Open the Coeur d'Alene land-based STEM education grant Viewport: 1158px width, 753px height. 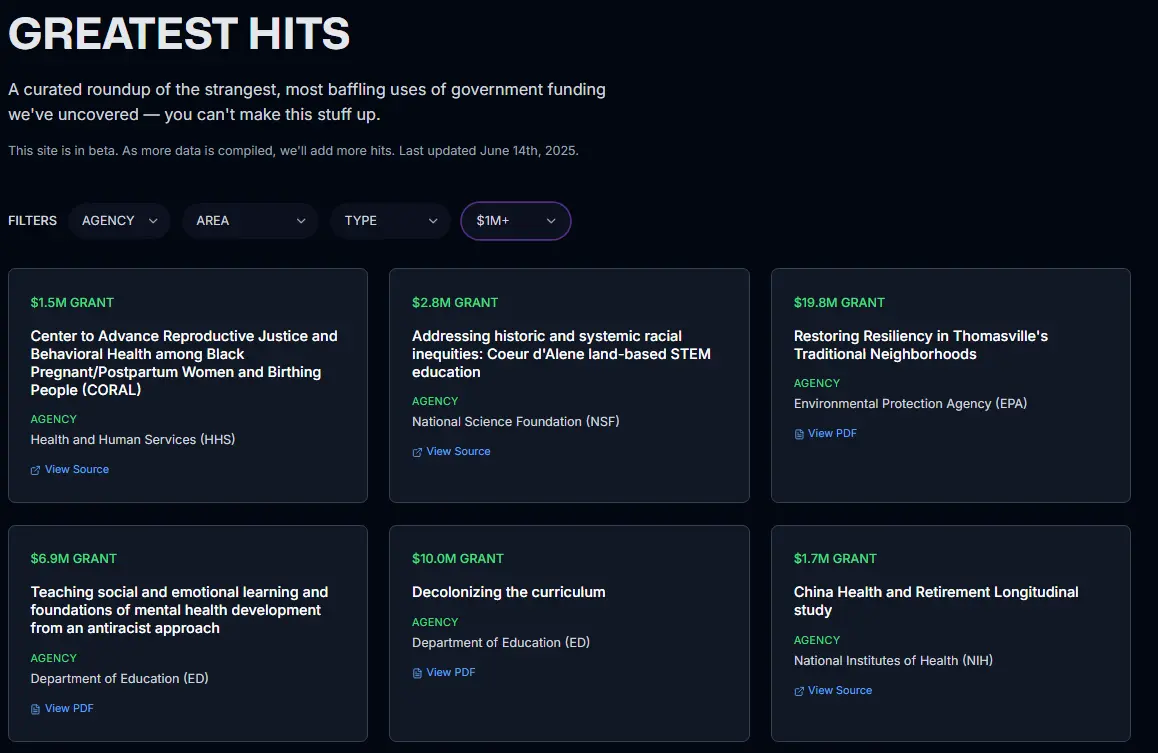(561, 354)
